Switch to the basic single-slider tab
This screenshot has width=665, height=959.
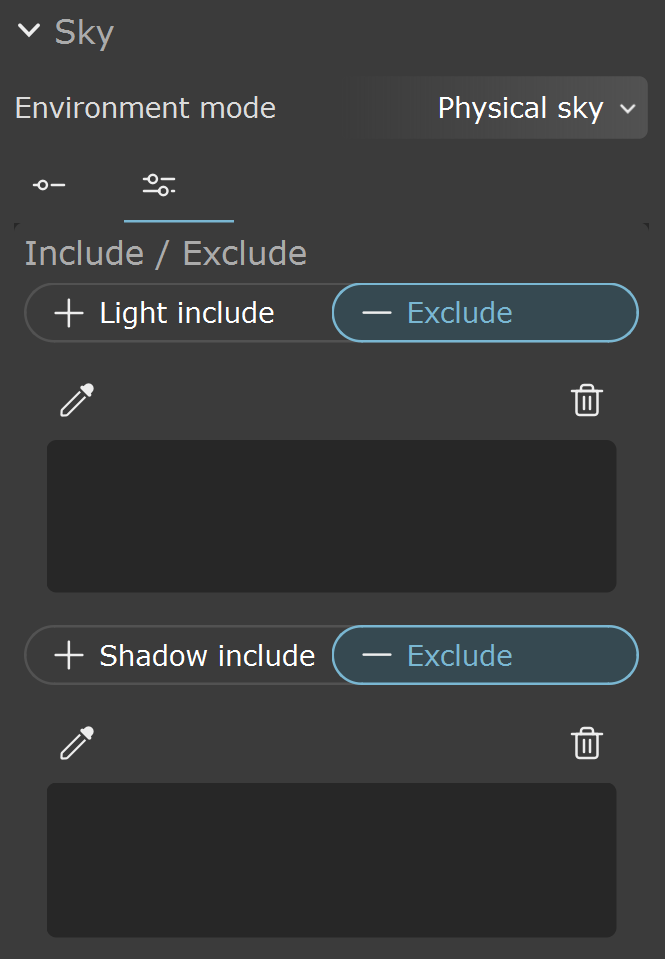pyautogui.click(x=49, y=185)
